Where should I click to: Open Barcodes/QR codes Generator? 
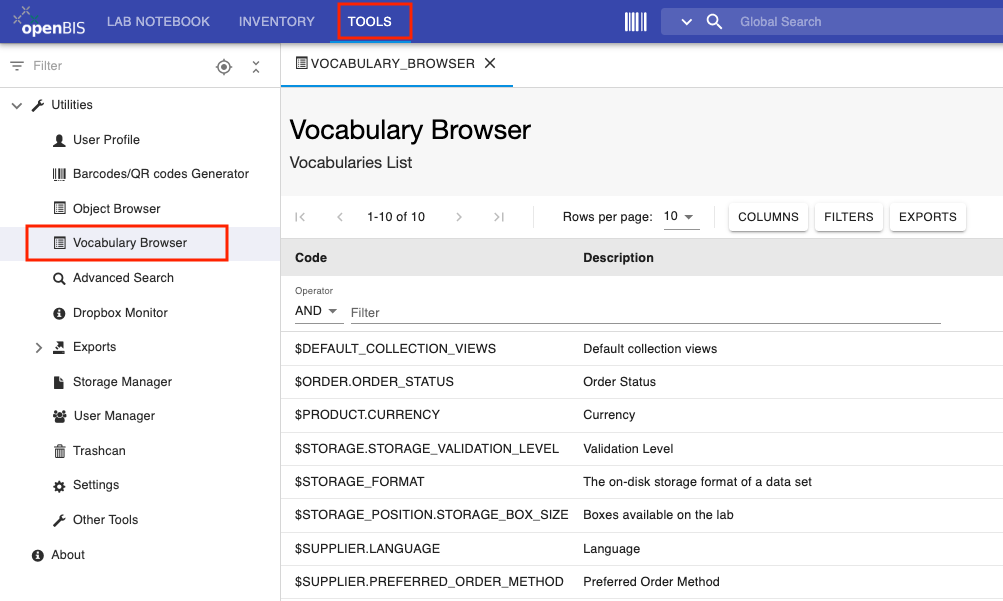click(x=161, y=174)
